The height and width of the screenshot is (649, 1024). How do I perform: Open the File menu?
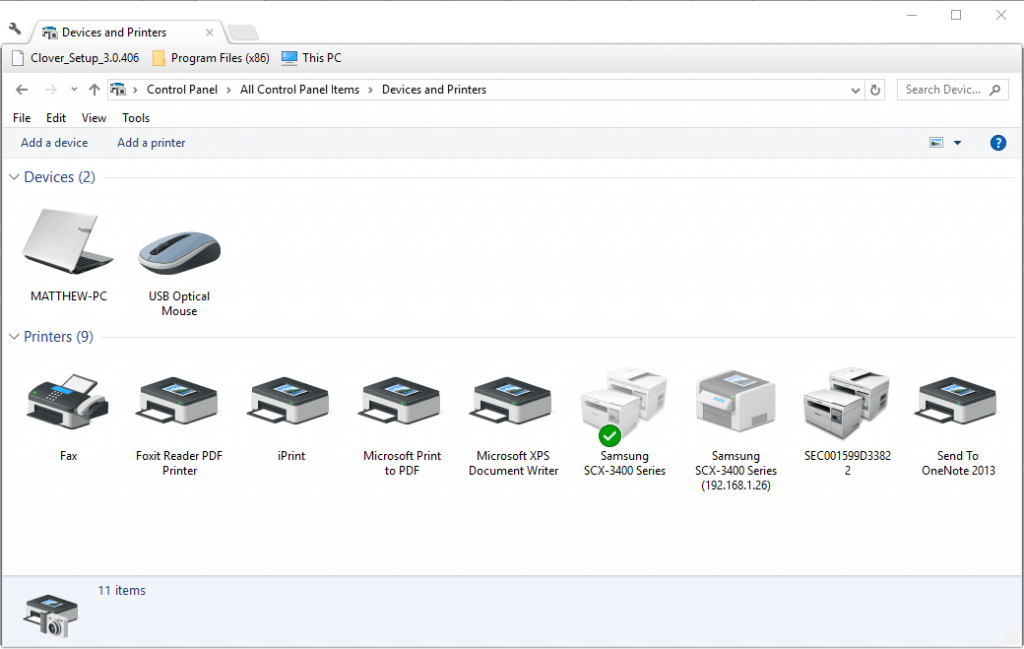22,118
